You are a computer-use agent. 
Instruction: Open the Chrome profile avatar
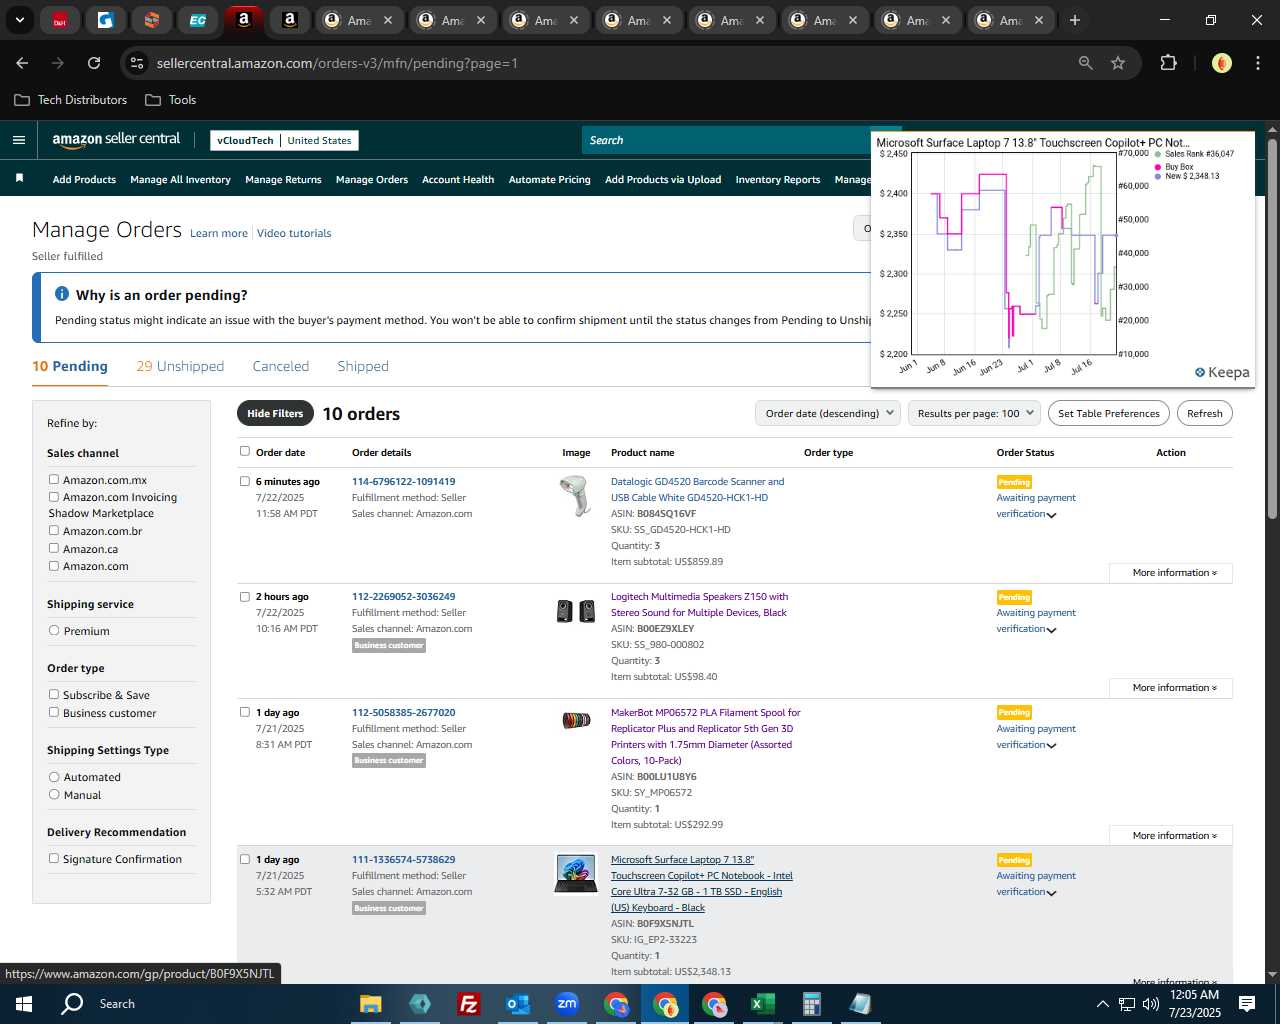pos(1221,63)
